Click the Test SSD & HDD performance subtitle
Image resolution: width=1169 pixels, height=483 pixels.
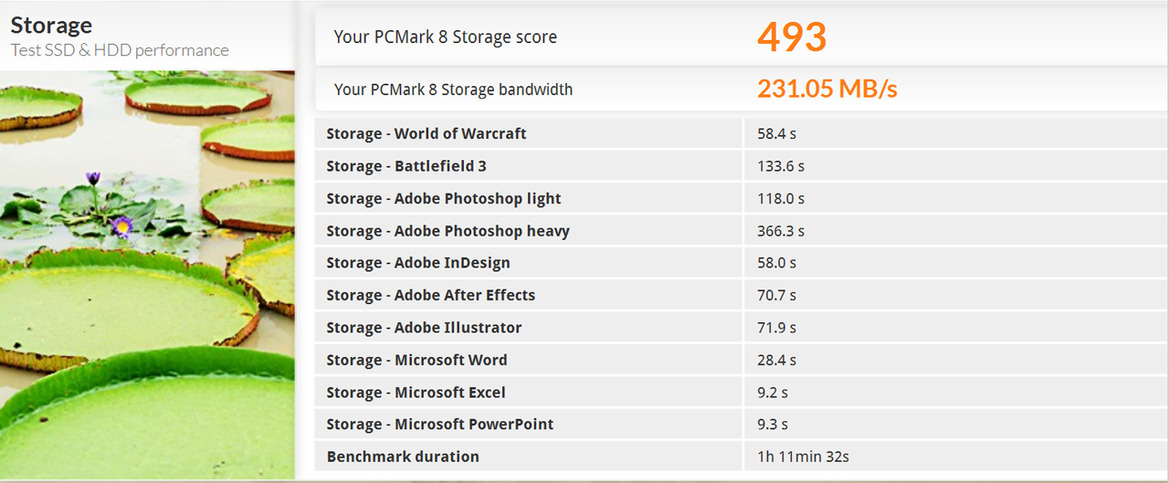119,51
